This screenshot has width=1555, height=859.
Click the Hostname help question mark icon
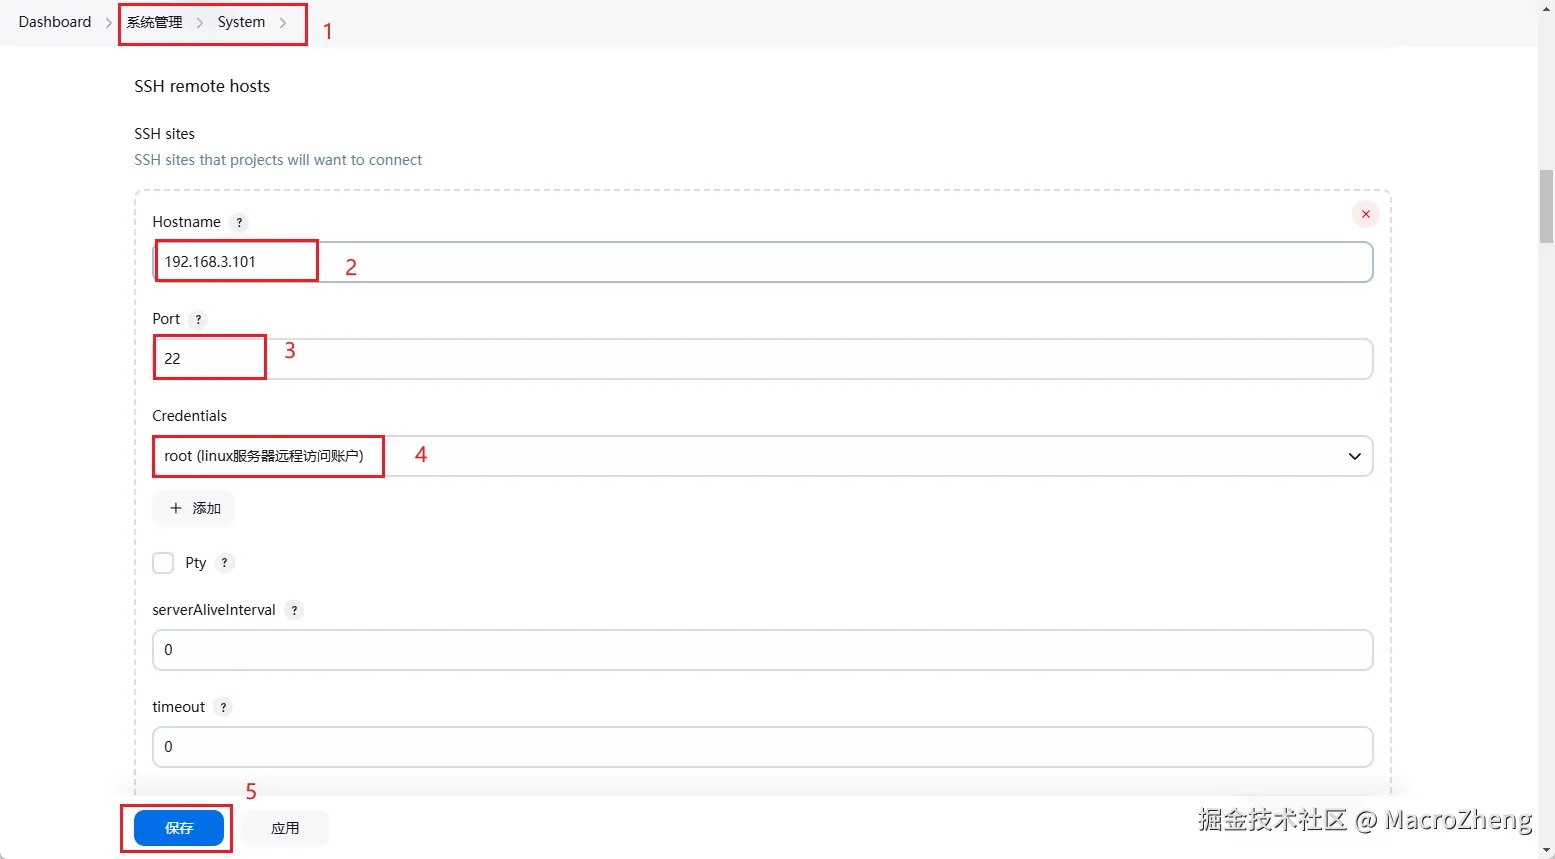pyautogui.click(x=239, y=222)
